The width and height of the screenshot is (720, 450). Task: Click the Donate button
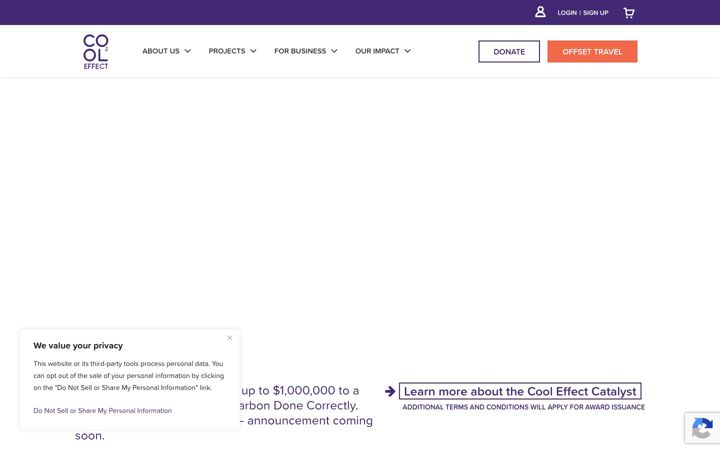point(509,51)
